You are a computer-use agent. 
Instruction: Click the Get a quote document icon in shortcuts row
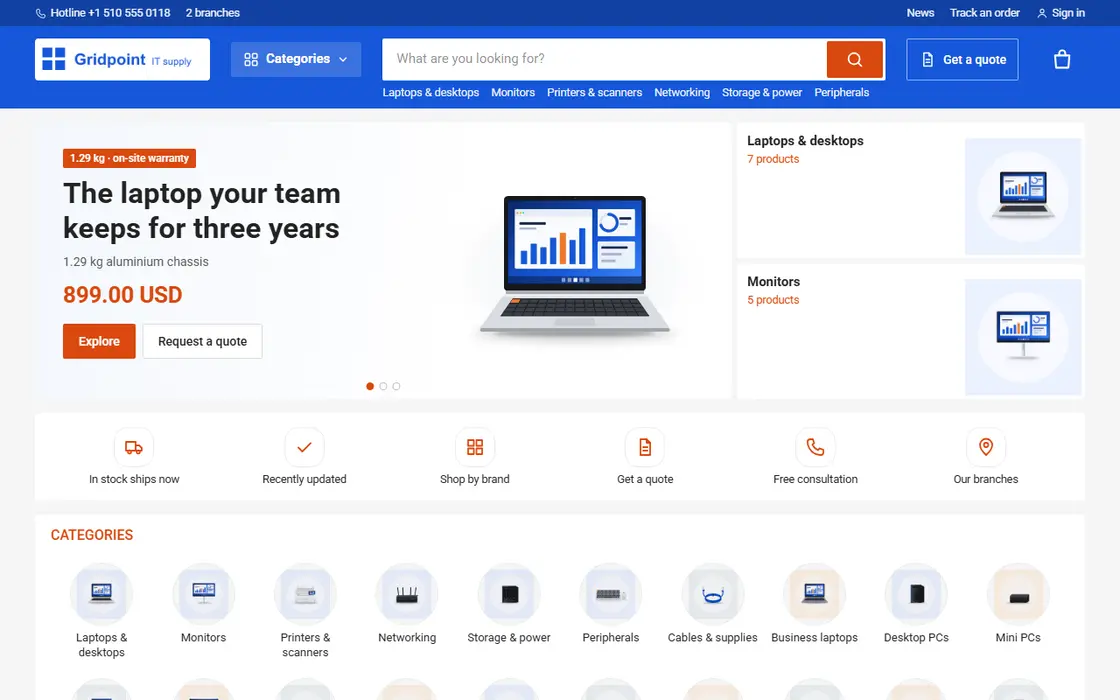pos(645,447)
